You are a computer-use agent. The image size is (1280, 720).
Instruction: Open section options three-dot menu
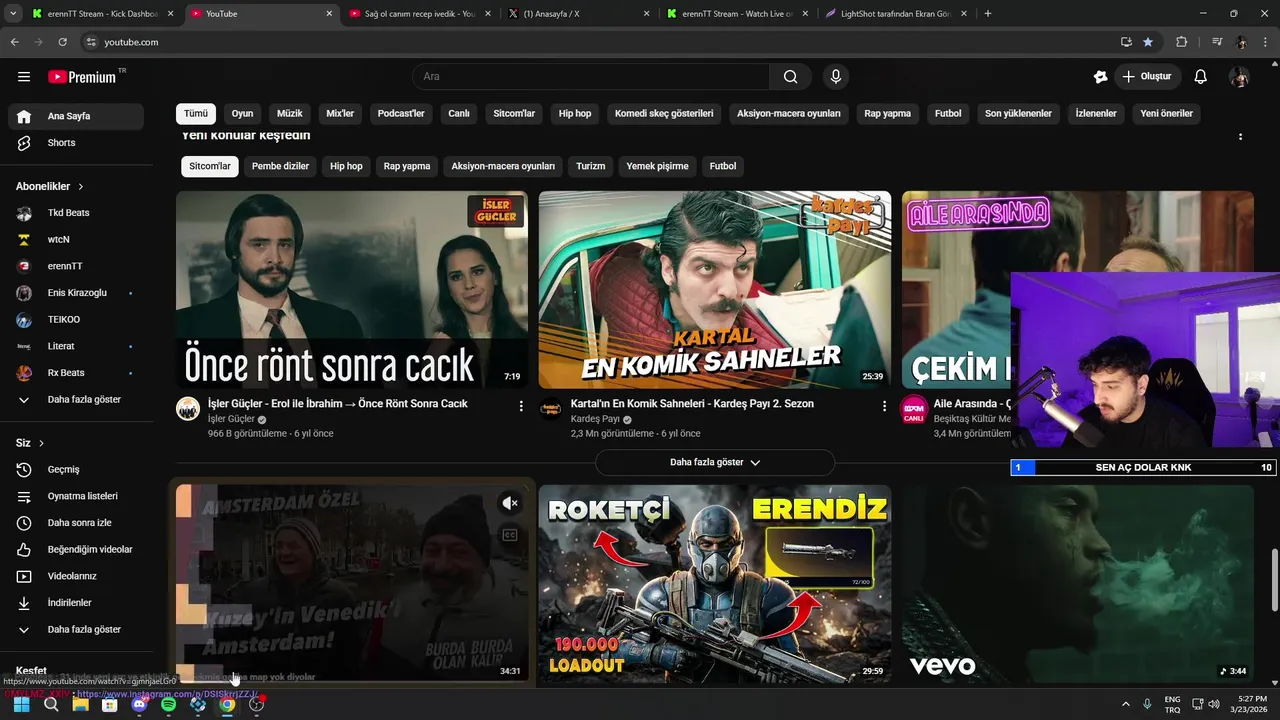point(1240,136)
